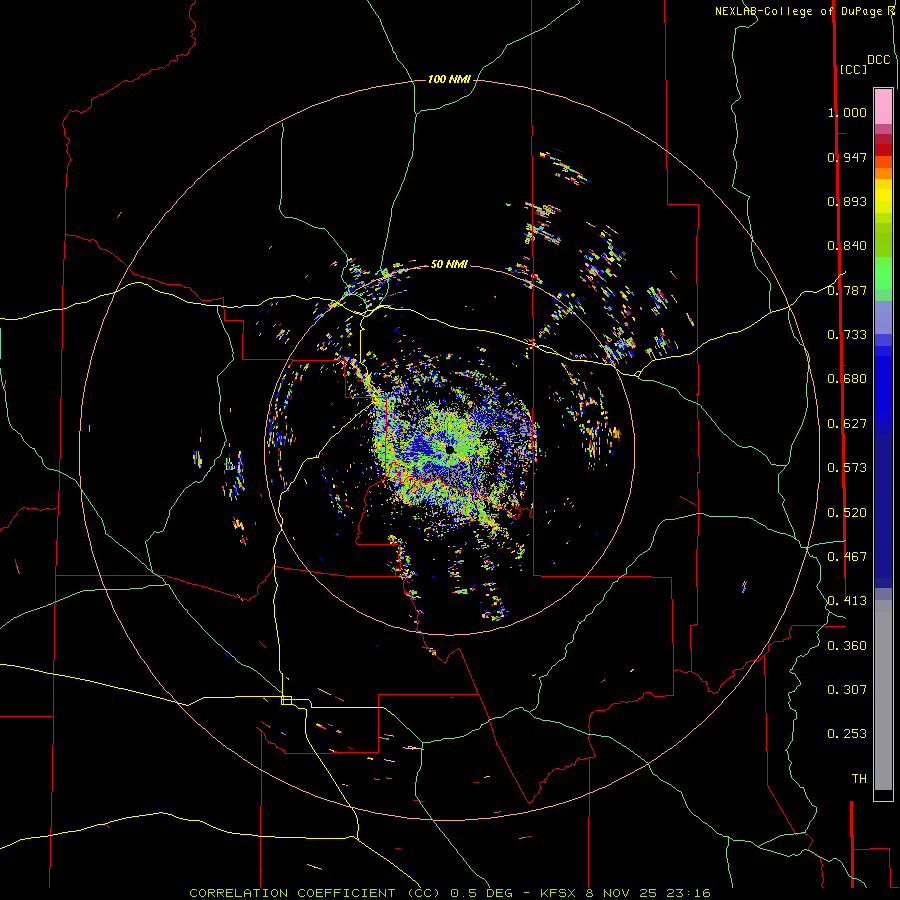Click the 0.840 legend value

coord(847,246)
